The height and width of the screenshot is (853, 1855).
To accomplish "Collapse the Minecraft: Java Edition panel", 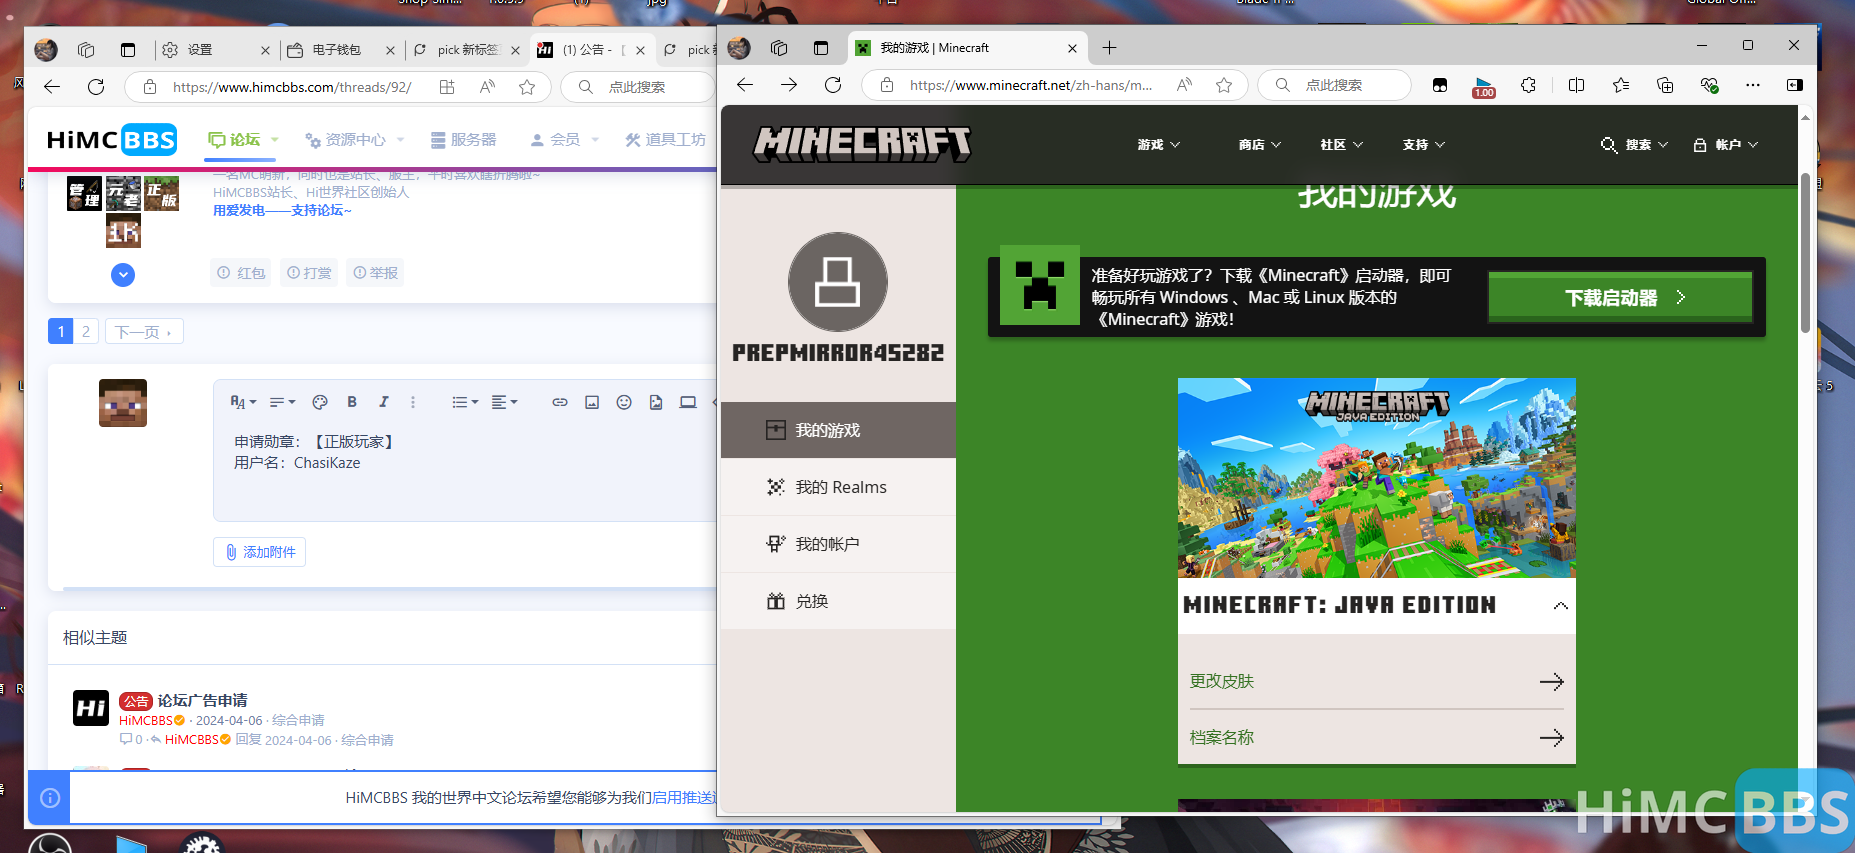I will (1560, 606).
